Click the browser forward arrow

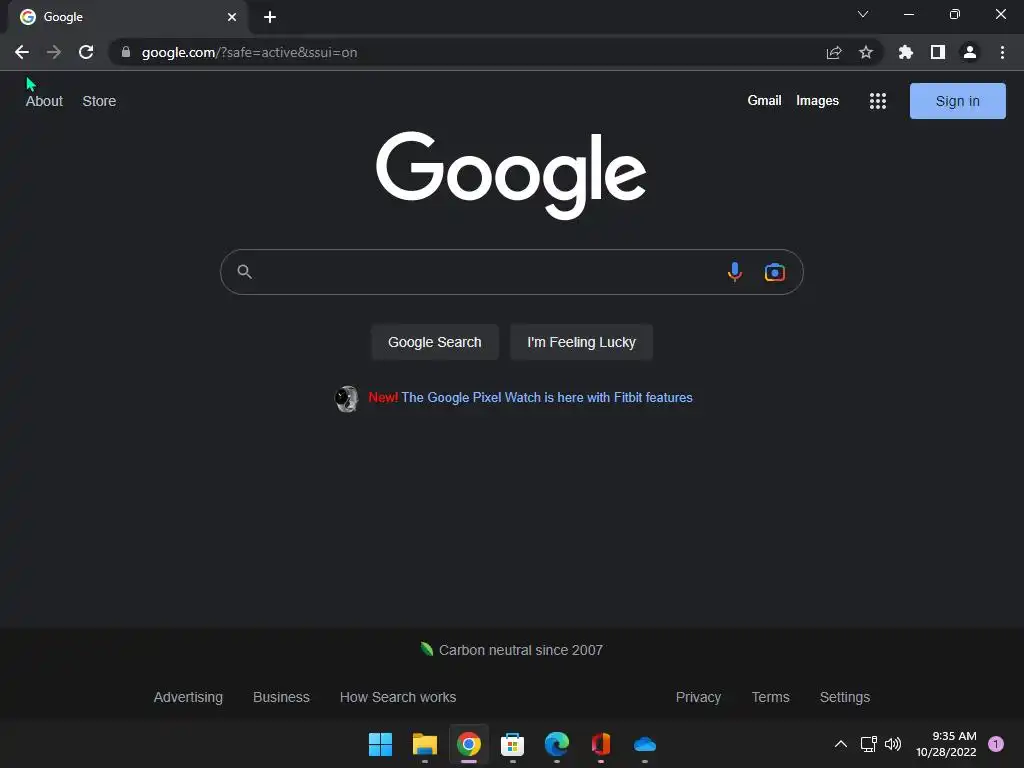click(54, 52)
